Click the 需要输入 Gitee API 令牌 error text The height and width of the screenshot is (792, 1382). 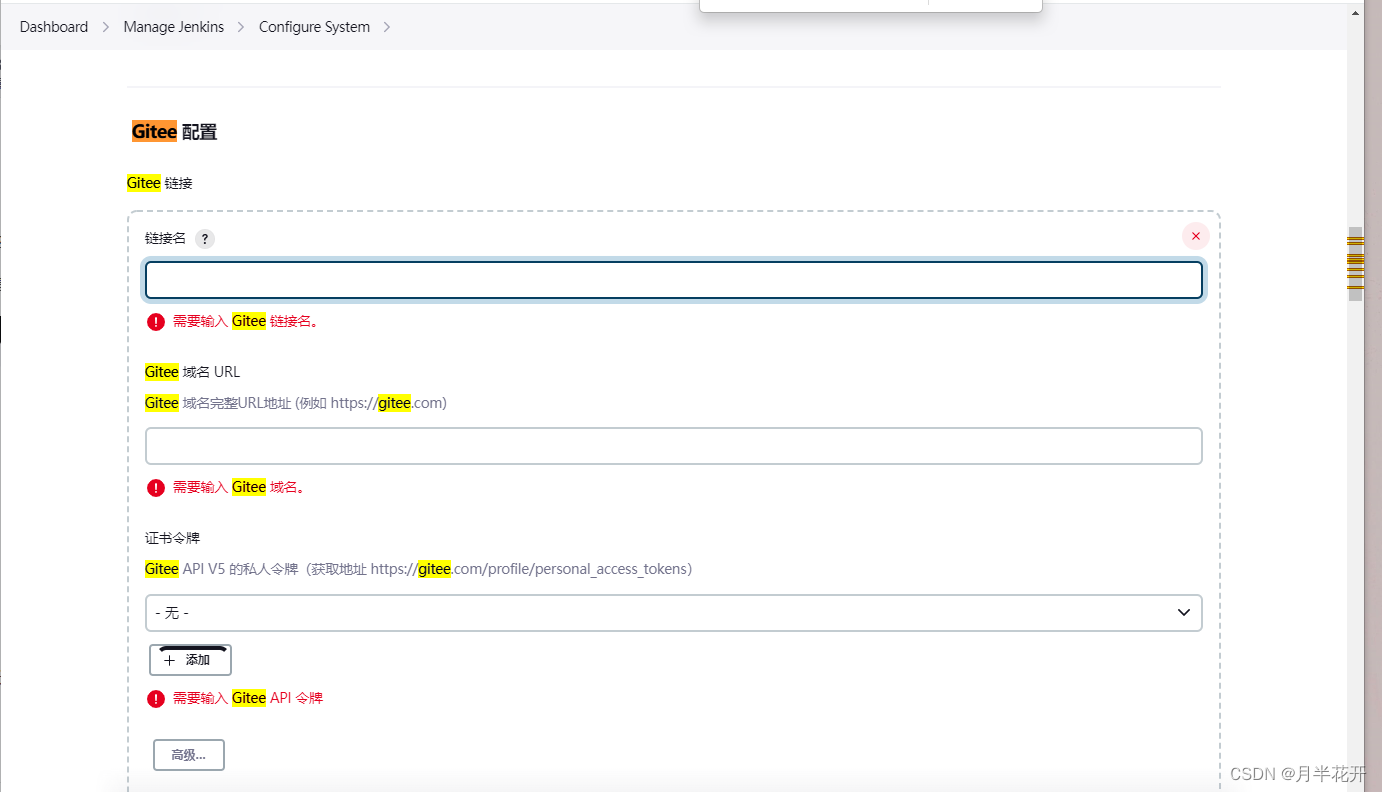248,698
